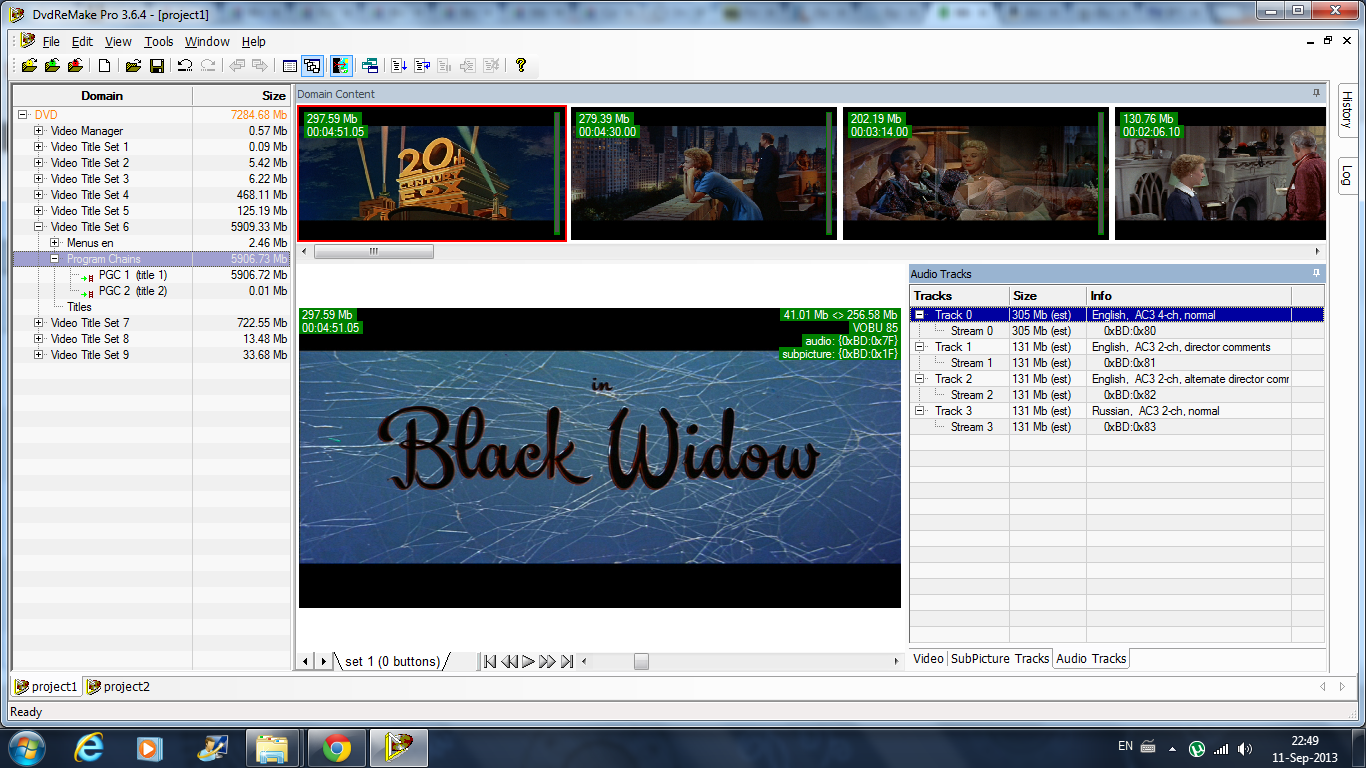Click the green-topped folder toolbar icon
Screen dimensions: 1366x768
pyautogui.click(x=52, y=66)
